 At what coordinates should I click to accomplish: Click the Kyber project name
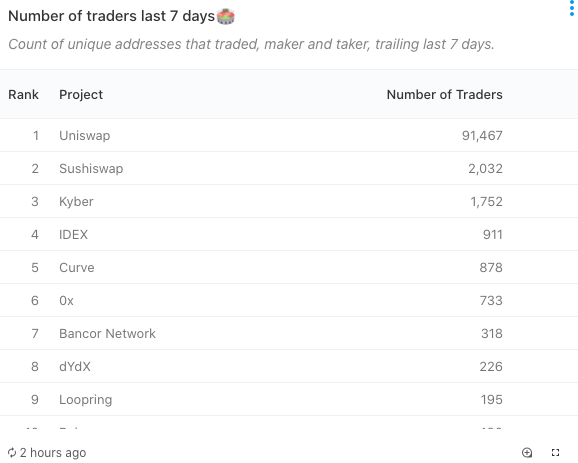click(x=76, y=202)
